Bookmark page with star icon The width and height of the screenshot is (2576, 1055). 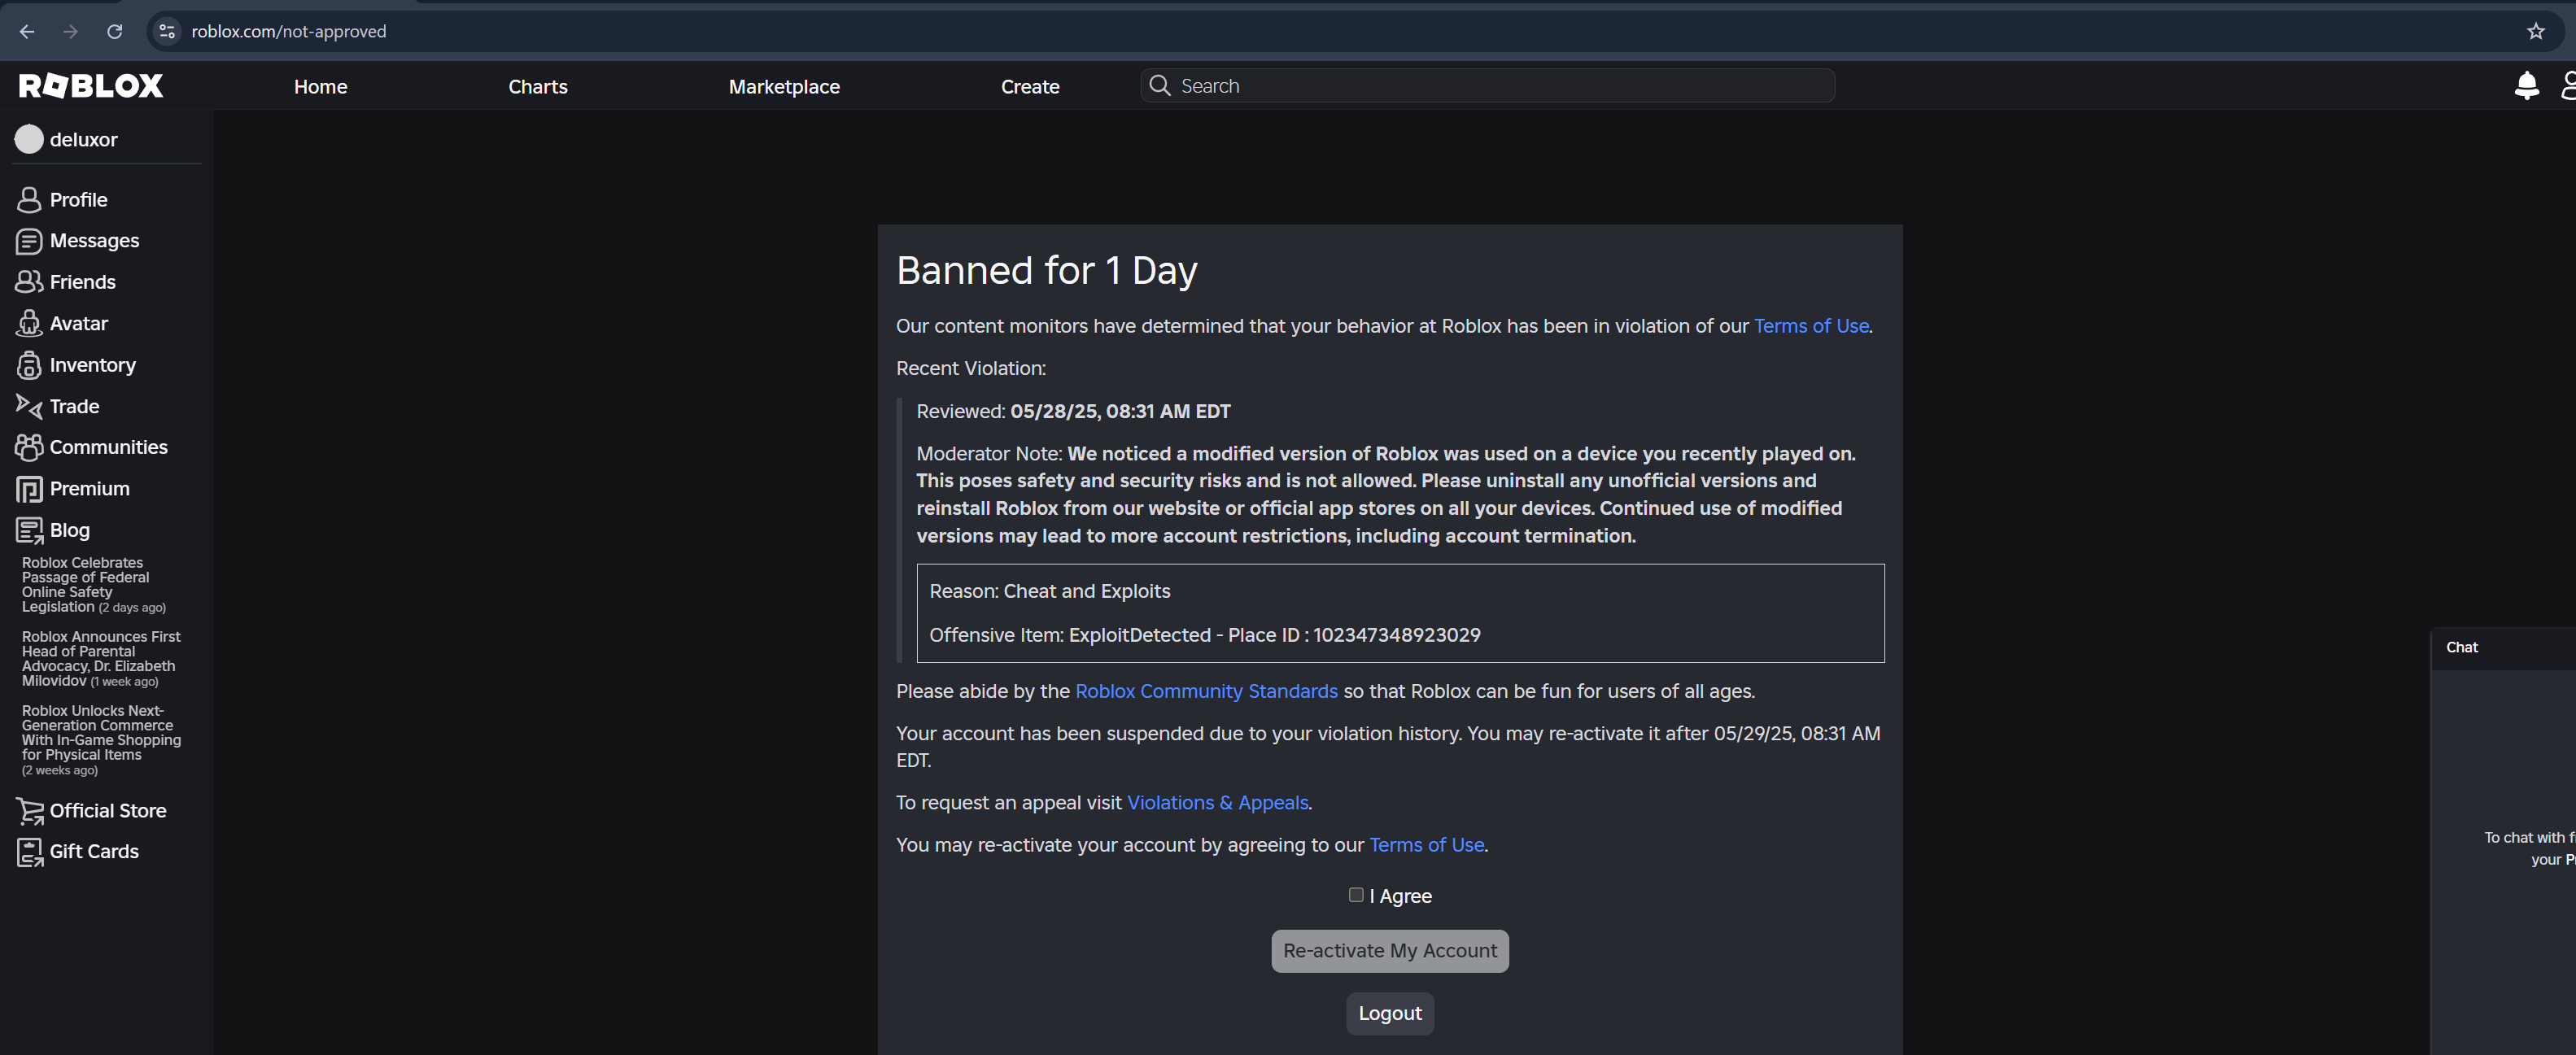click(x=2535, y=31)
